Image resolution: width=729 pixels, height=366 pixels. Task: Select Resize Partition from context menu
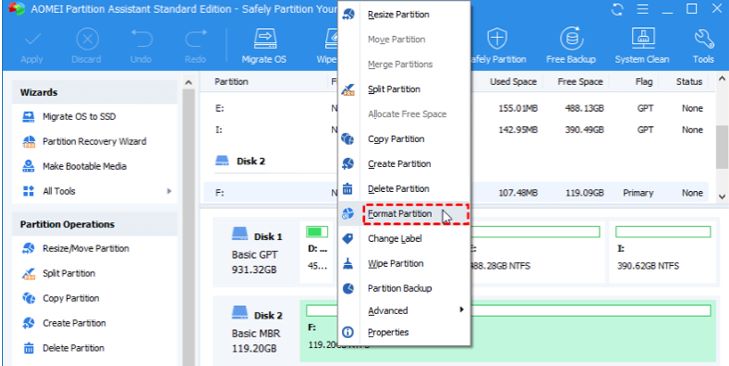(x=404, y=14)
